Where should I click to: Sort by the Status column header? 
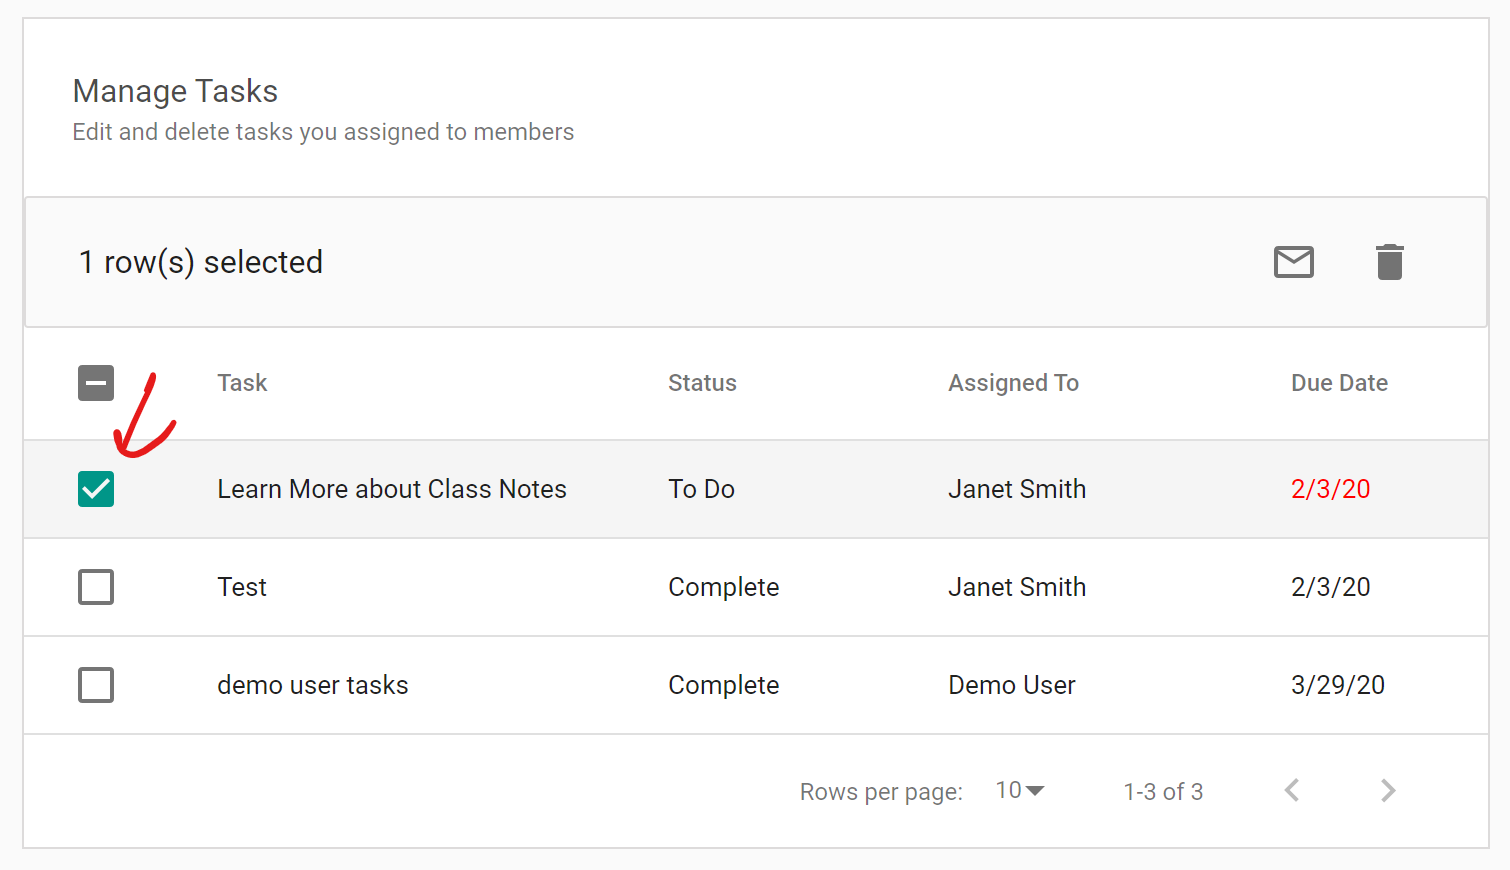click(702, 383)
